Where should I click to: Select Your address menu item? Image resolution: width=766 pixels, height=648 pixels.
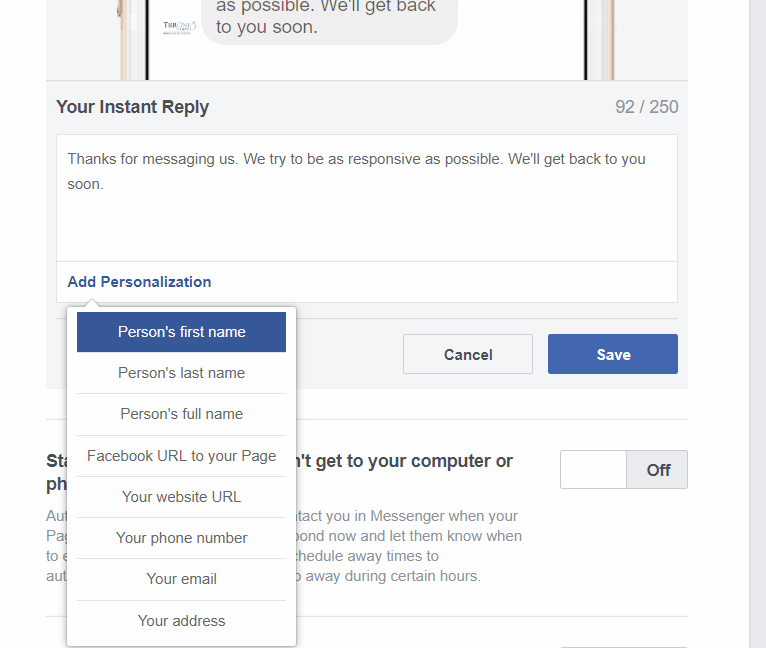coord(181,621)
